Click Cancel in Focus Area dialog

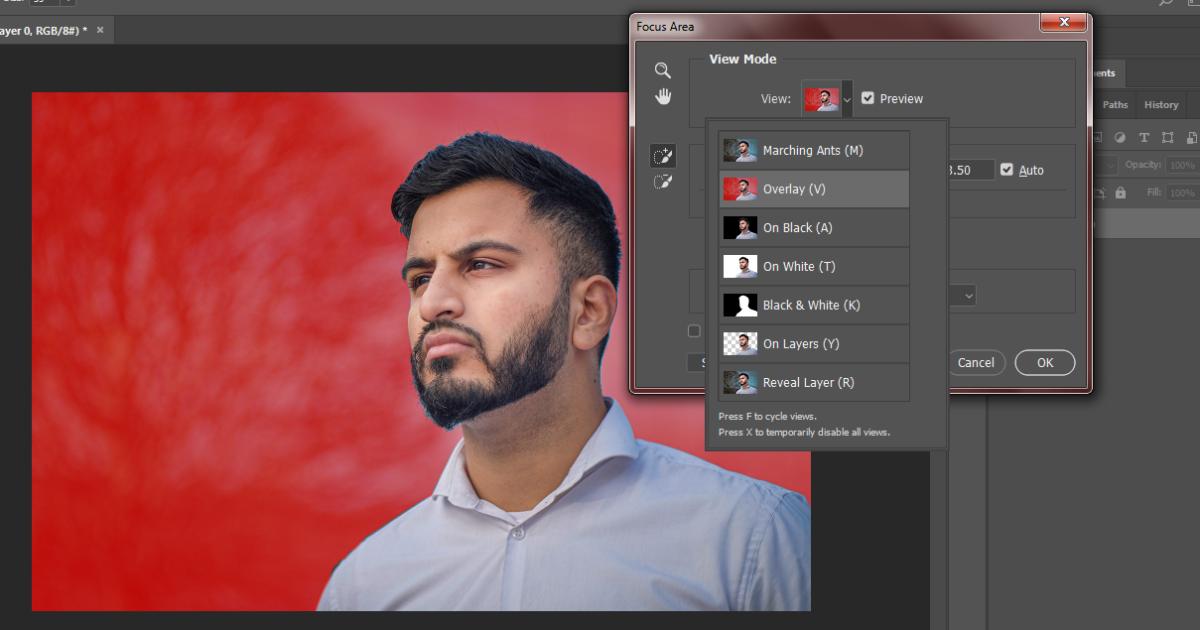tap(975, 363)
